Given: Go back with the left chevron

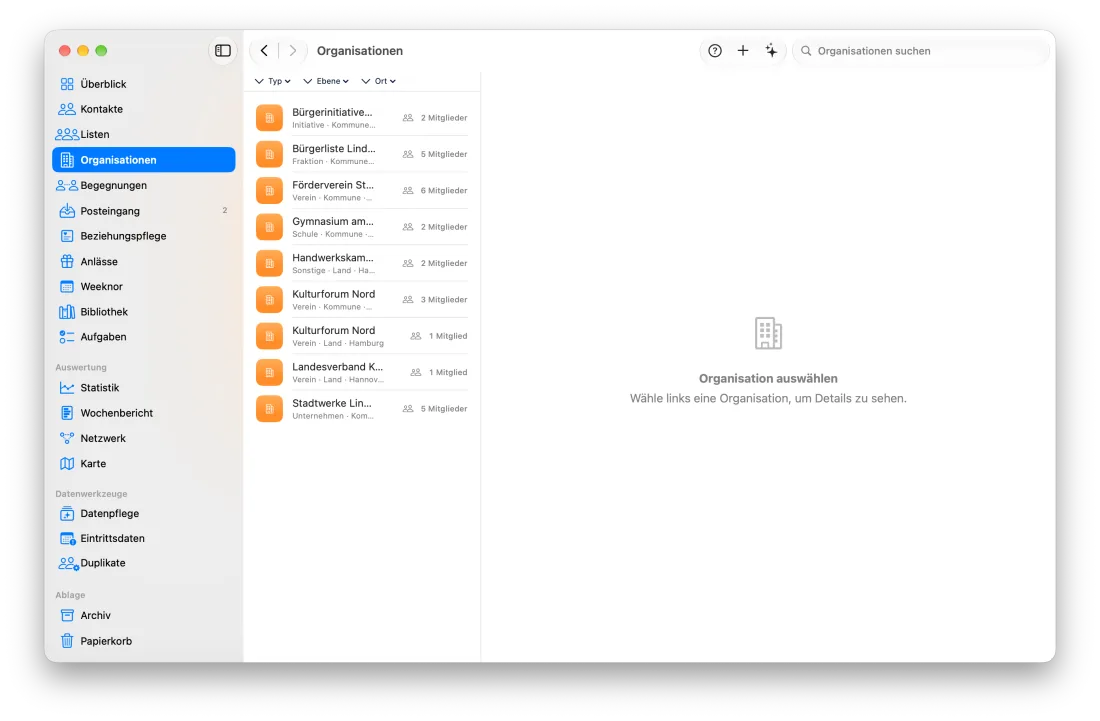Looking at the screenshot, I should click(x=264, y=50).
